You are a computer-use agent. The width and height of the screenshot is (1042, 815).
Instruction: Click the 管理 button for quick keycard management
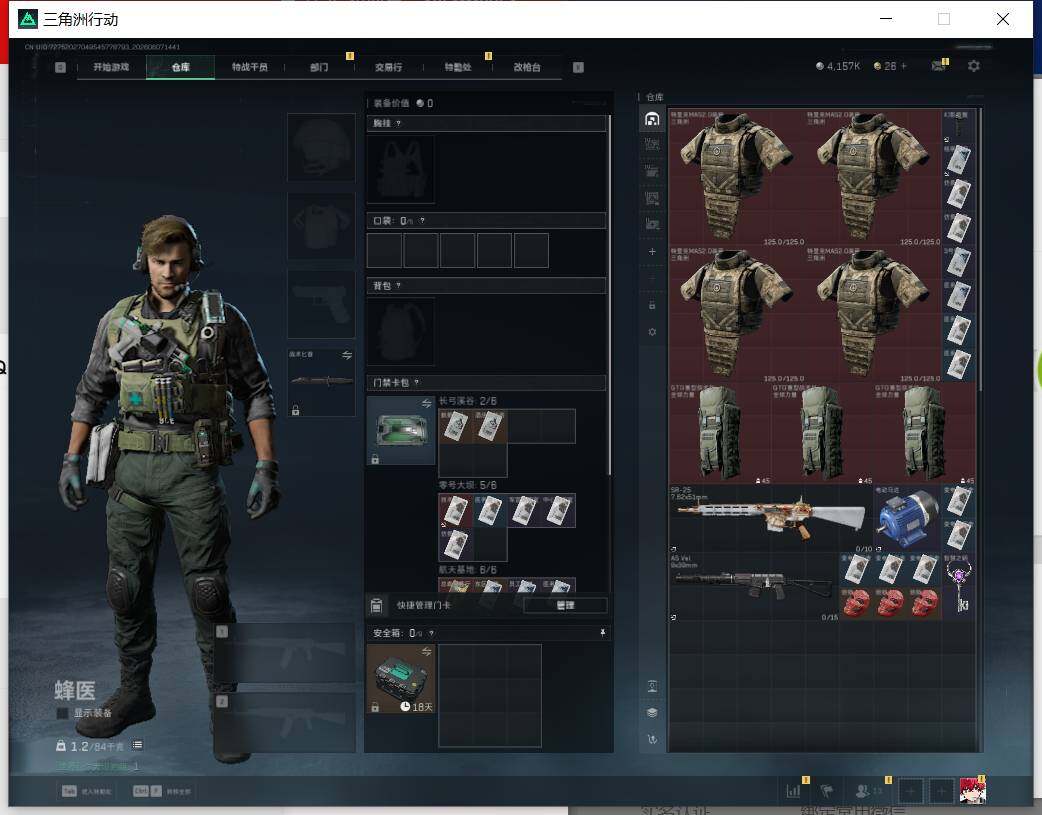tap(565, 606)
